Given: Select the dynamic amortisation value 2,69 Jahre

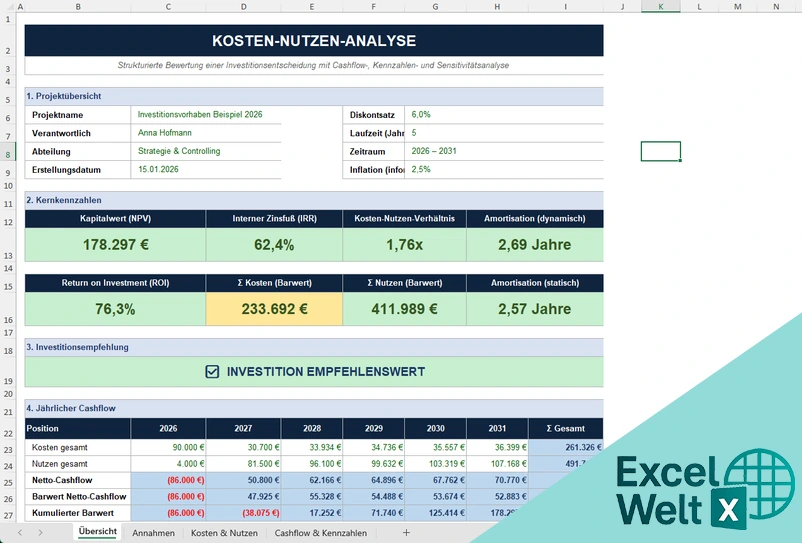Looking at the screenshot, I should point(535,244).
